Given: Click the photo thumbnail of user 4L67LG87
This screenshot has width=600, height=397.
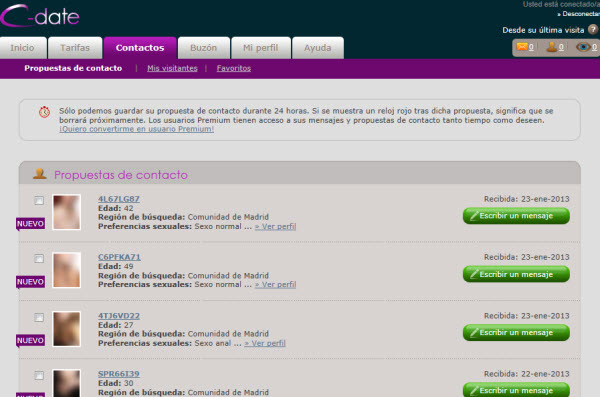Looking at the screenshot, I should [x=67, y=212].
